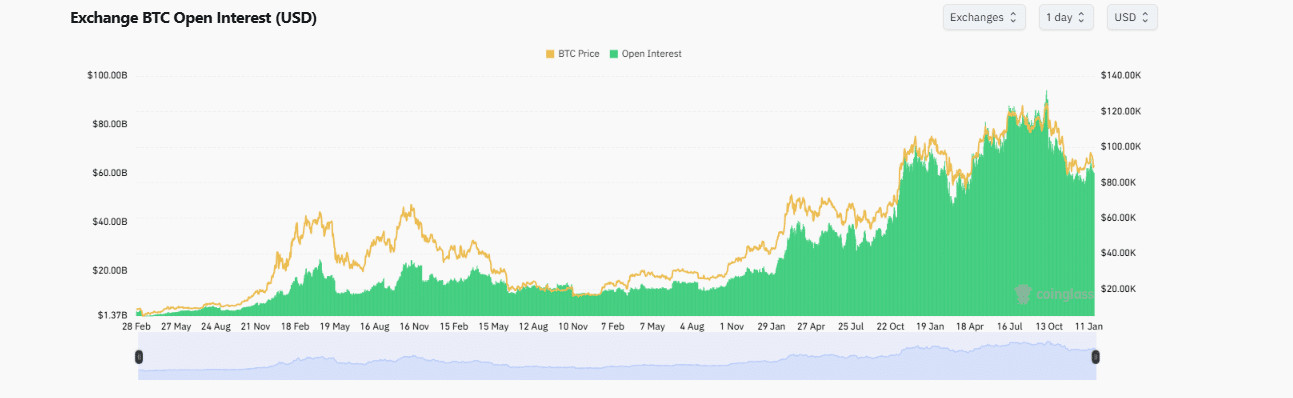The image size is (1293, 398).
Task: Click the $40.00K right axis label
Action: pyautogui.click(x=1119, y=253)
